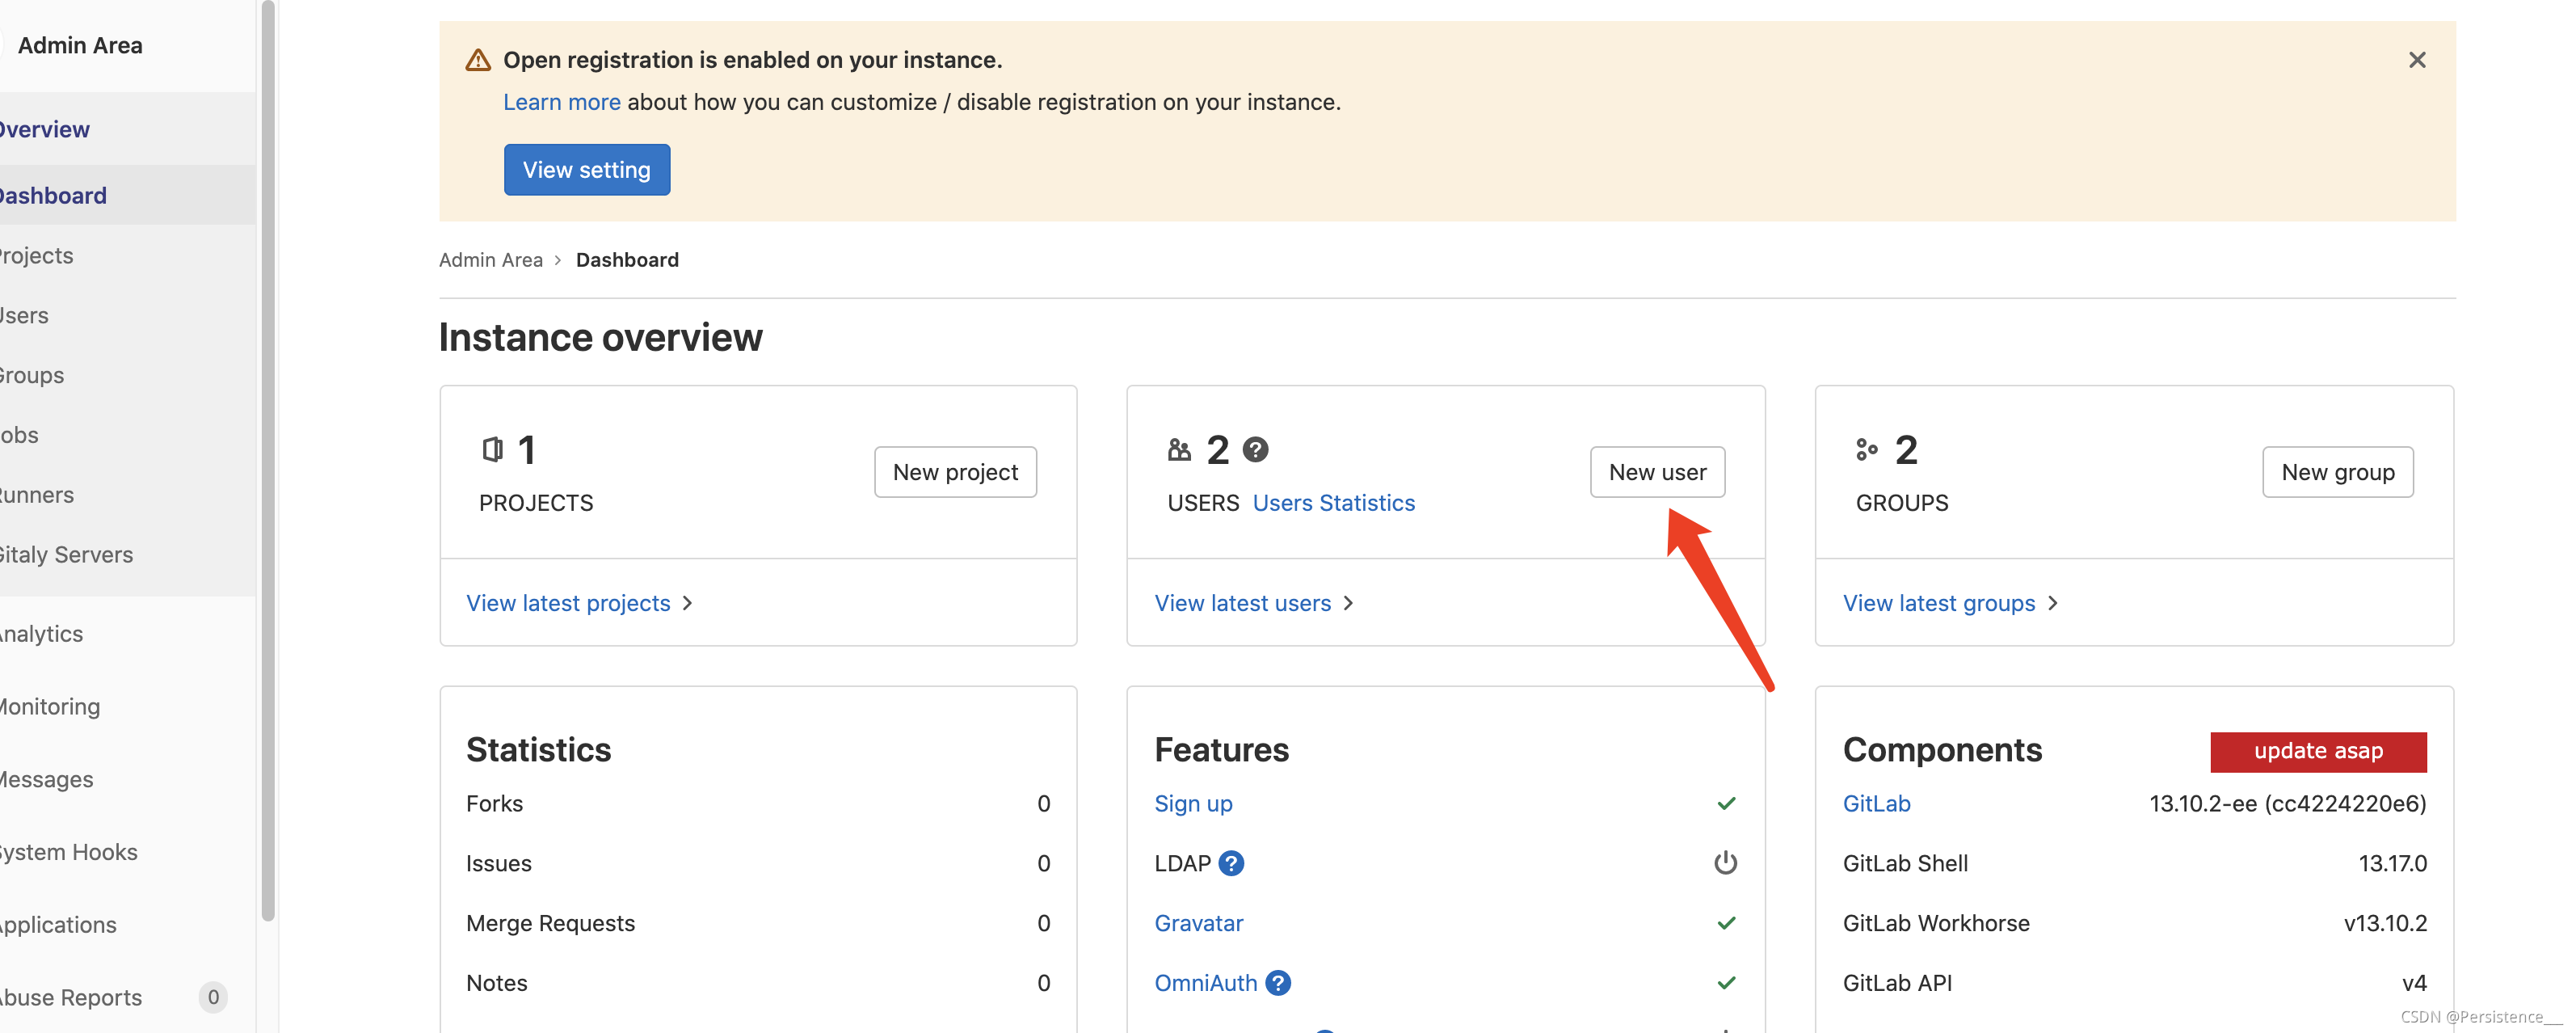Create a New group
Viewport: 2576px width, 1033px height.
point(2337,472)
